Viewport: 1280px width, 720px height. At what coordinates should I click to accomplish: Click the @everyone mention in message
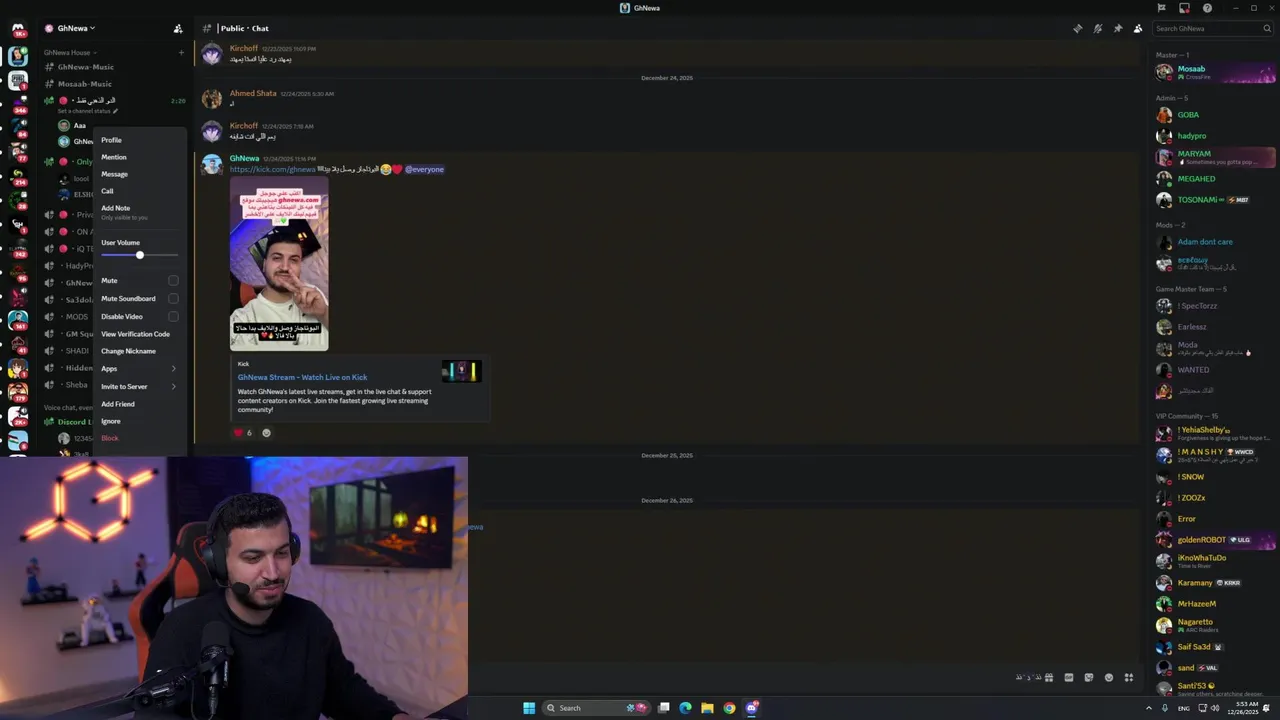pos(424,170)
